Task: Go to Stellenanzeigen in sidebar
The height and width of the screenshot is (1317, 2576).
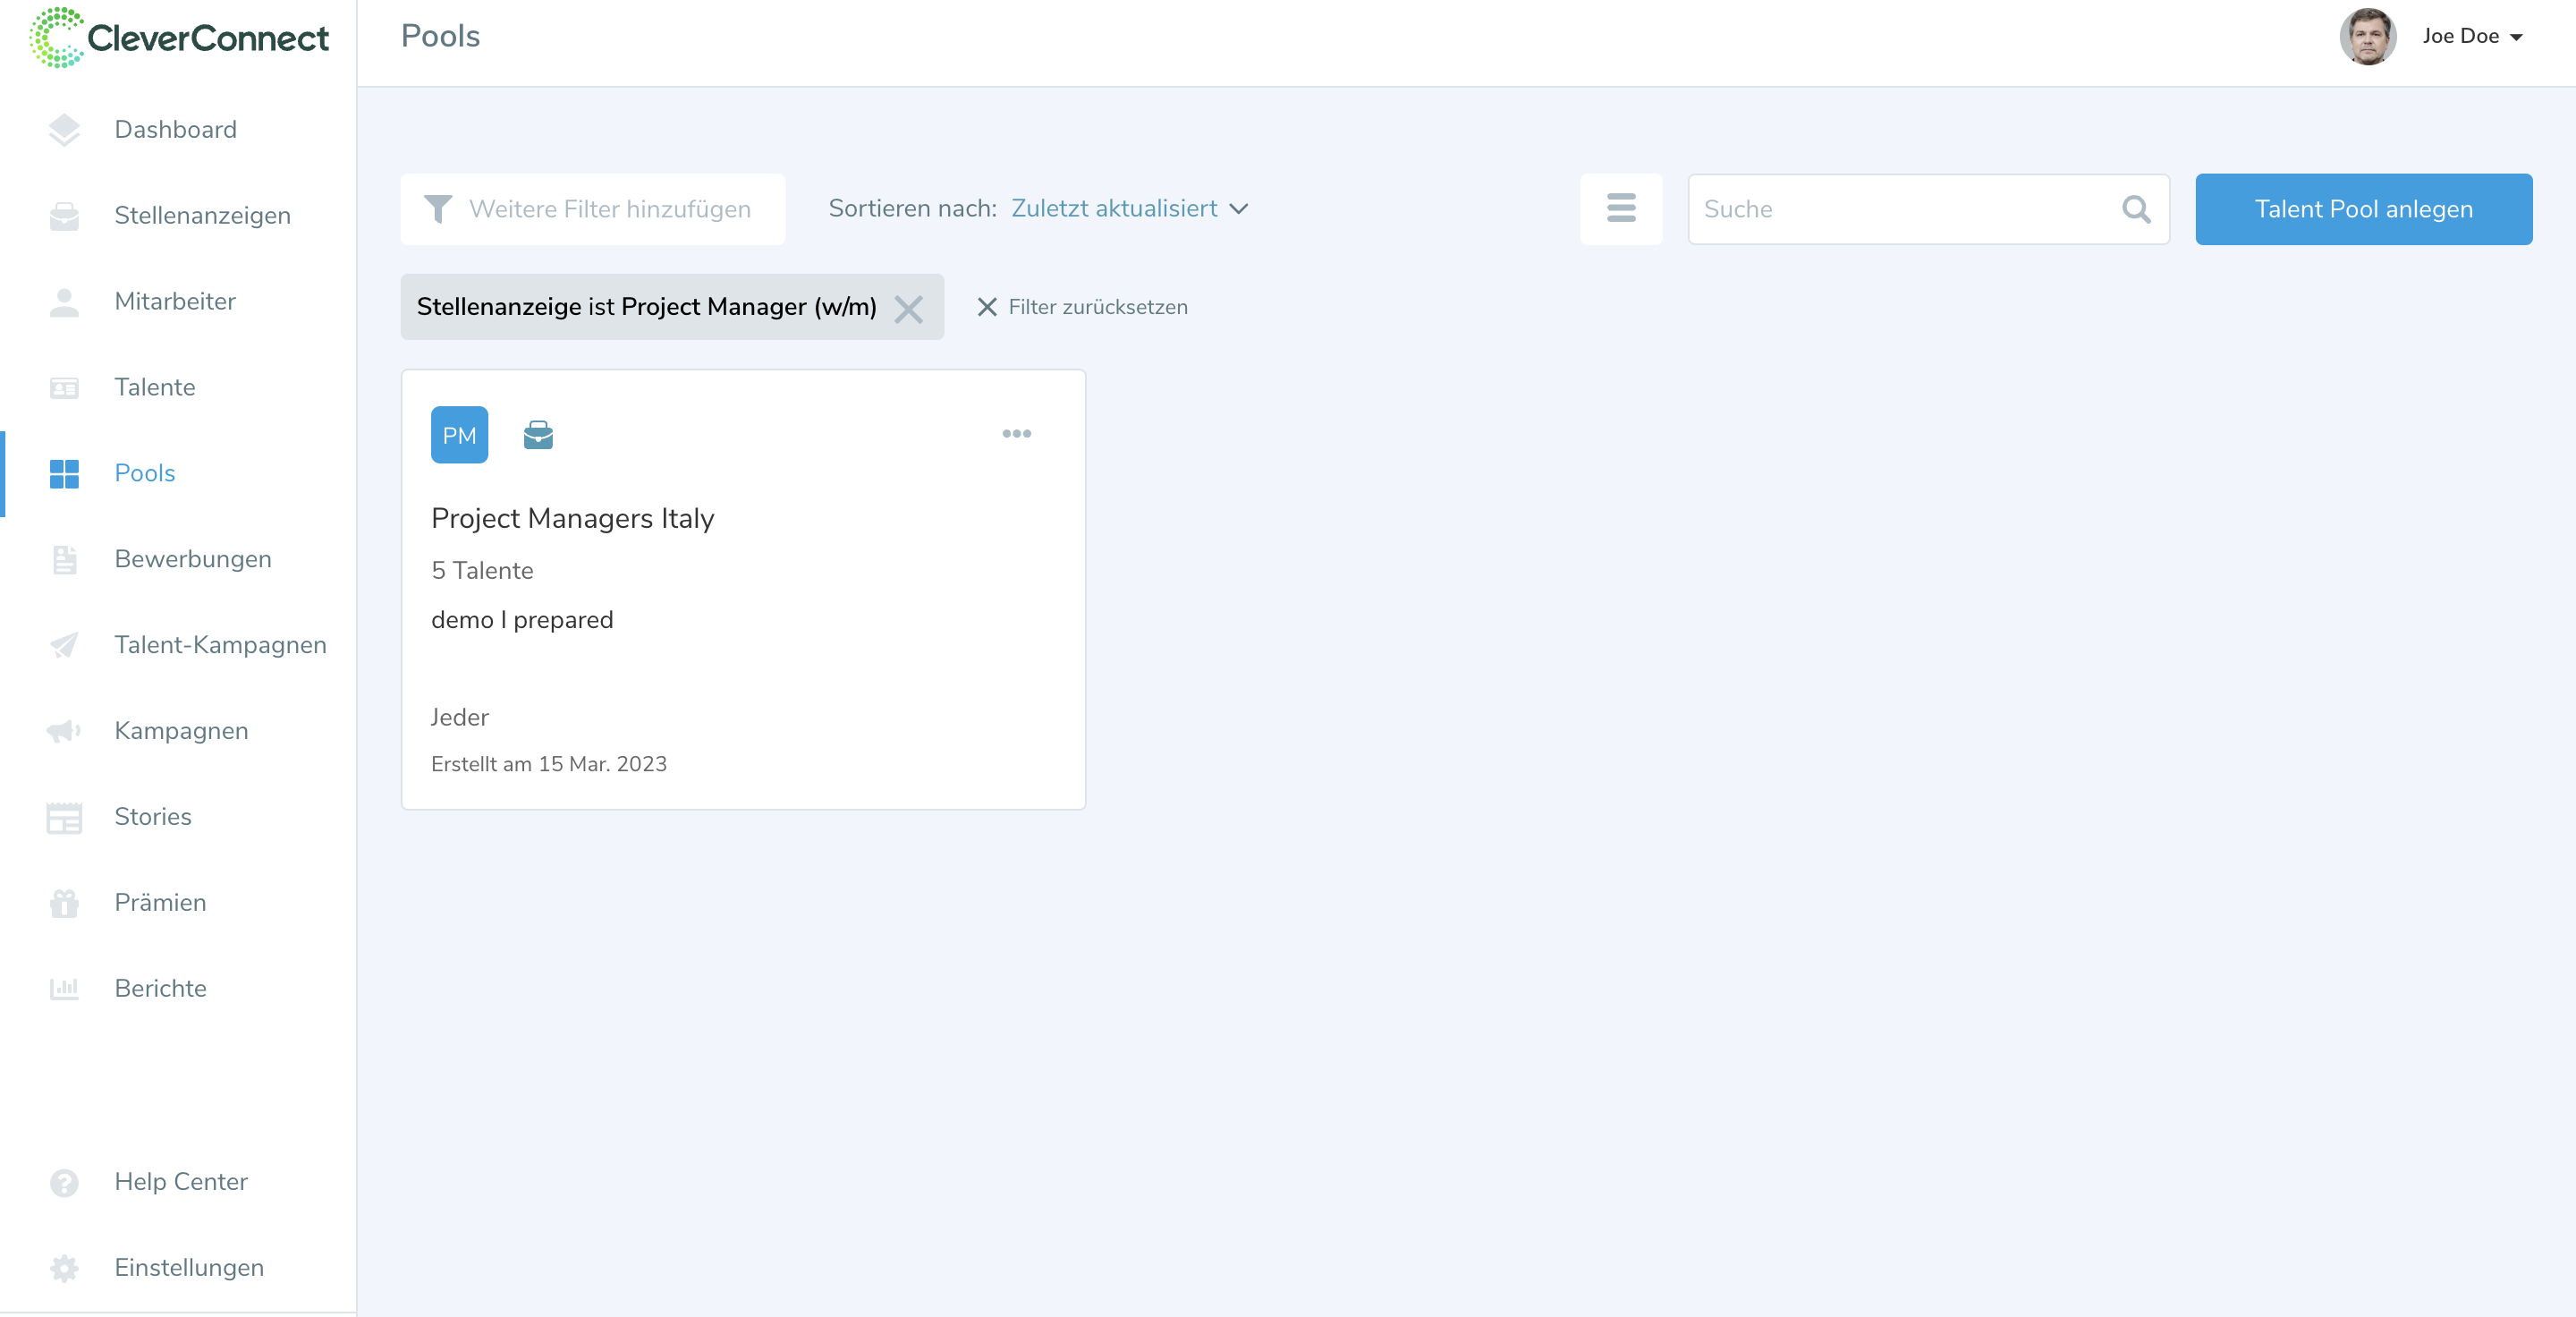Action: point(202,215)
